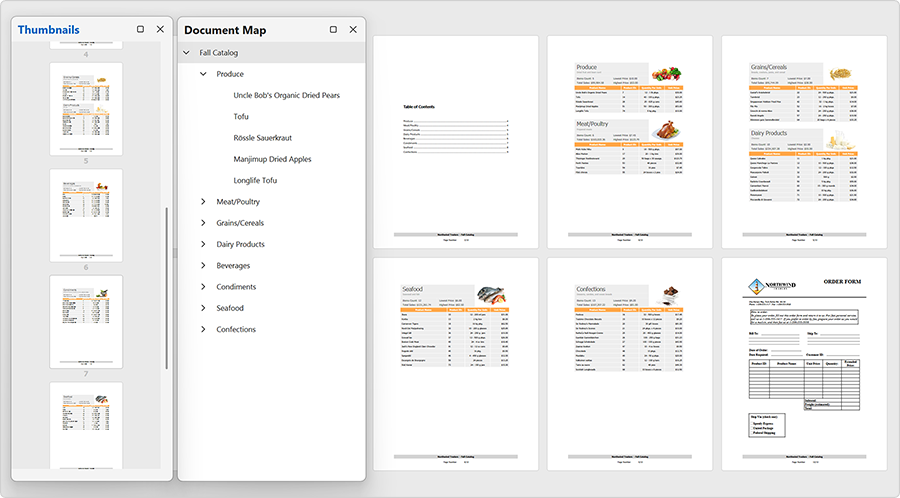
Task: Close the Document Map panel
Action: tap(353, 29)
